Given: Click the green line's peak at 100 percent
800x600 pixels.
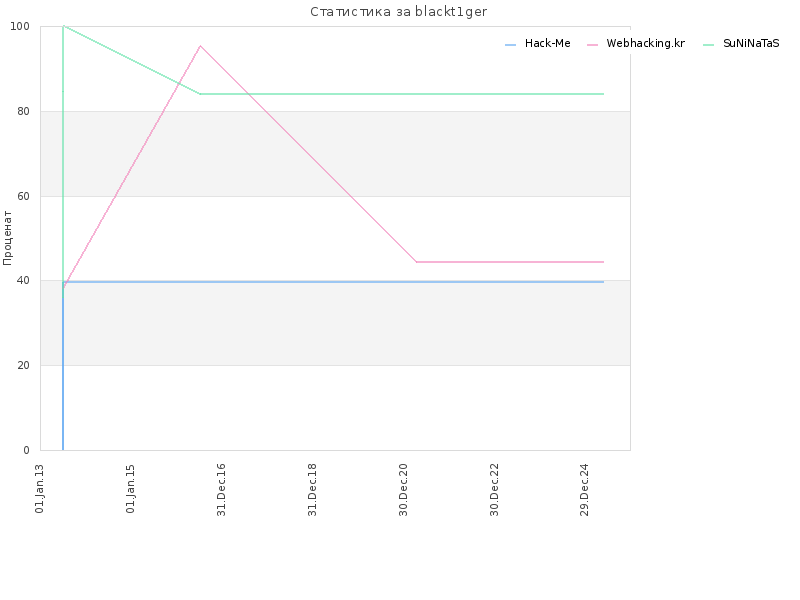Looking at the screenshot, I should point(63,26).
